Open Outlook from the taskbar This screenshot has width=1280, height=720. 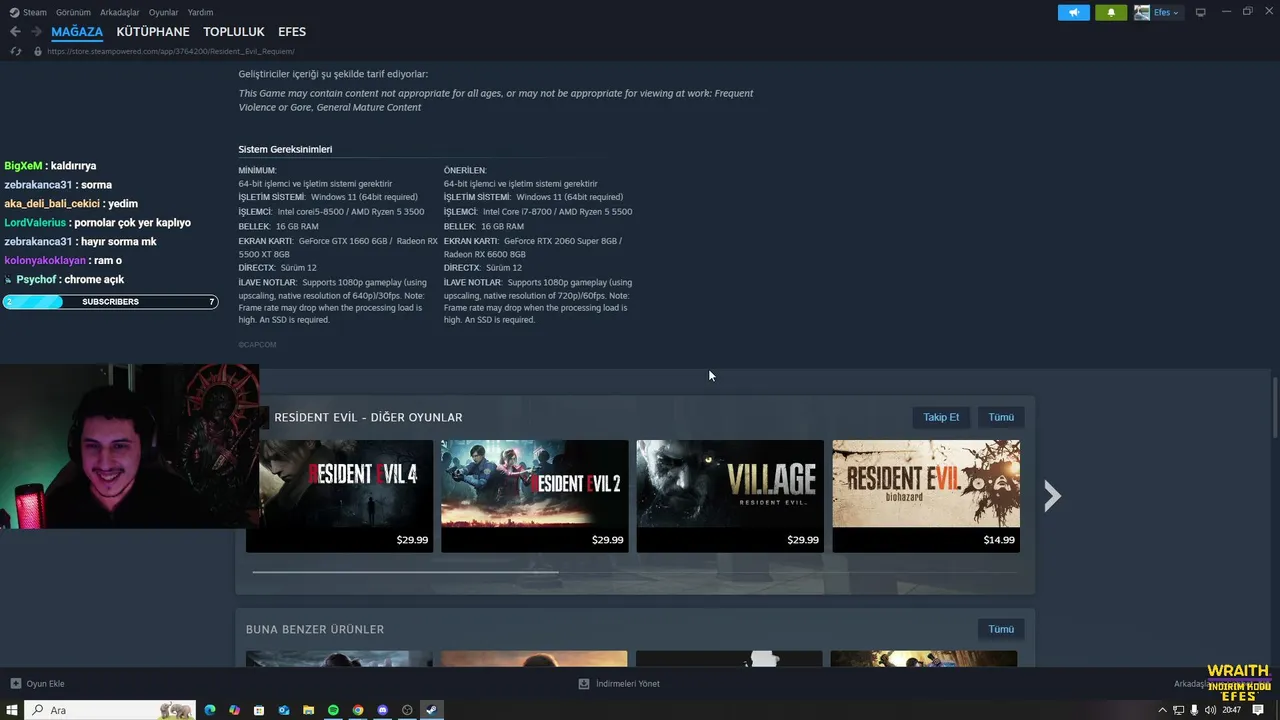(x=284, y=710)
